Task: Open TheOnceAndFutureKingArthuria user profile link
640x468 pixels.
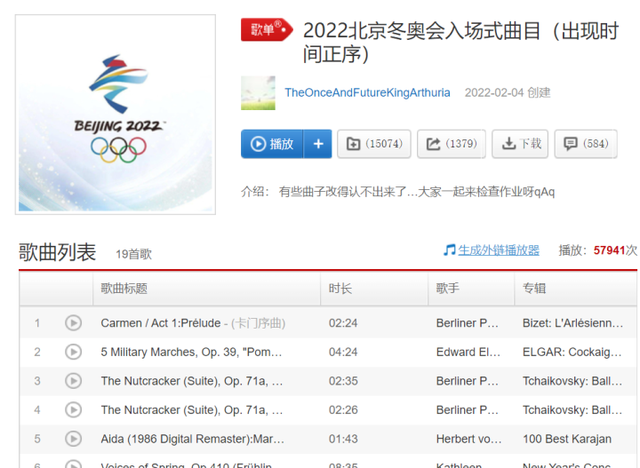Action: tap(367, 93)
